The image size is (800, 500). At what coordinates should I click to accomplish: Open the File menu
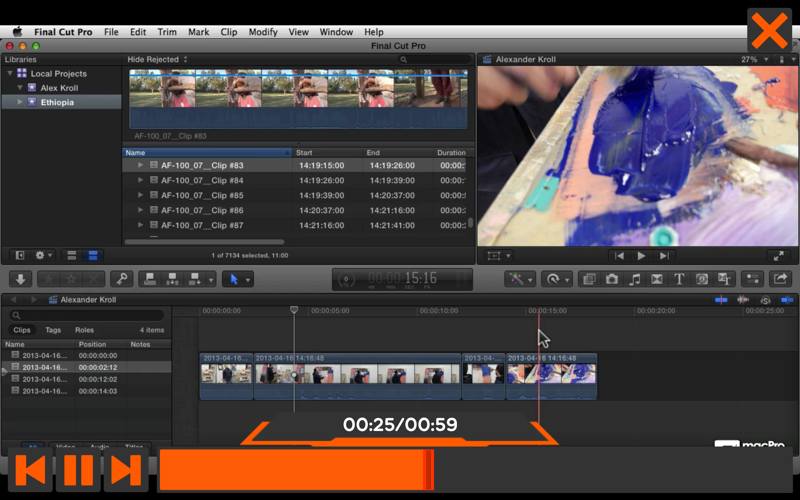111,32
